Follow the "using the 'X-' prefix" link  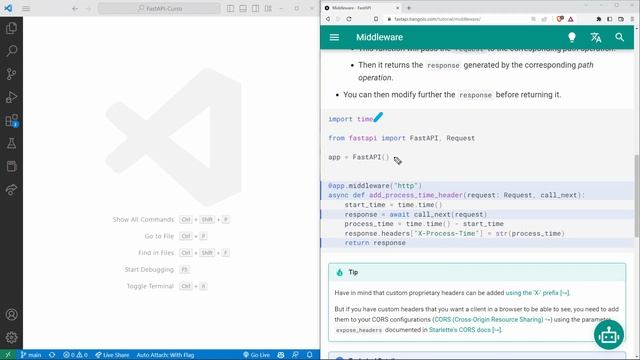[x=537, y=293]
